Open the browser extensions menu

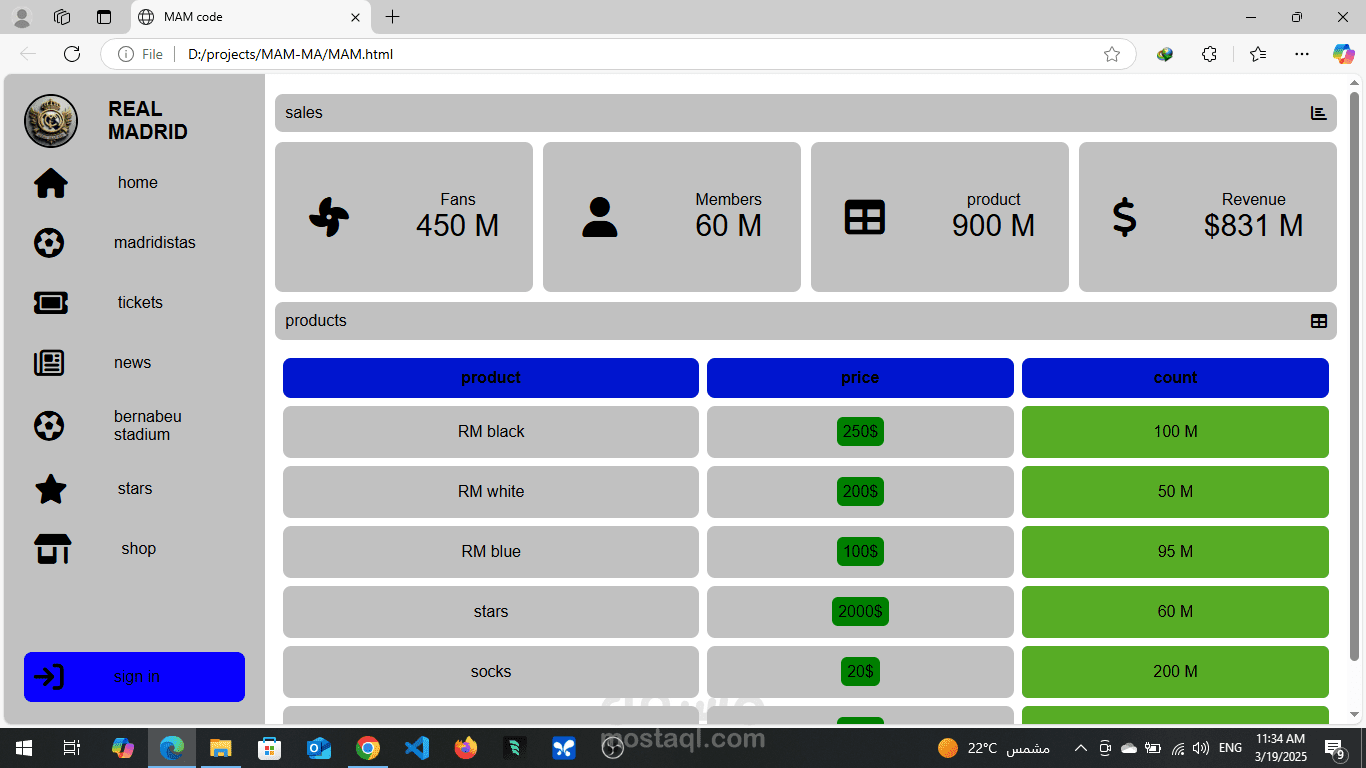tap(1209, 54)
